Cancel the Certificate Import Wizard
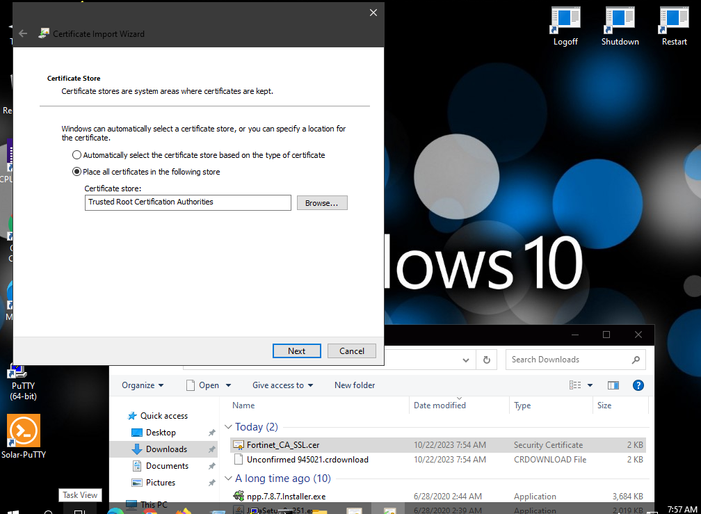Image resolution: width=701 pixels, height=514 pixels. (x=351, y=351)
